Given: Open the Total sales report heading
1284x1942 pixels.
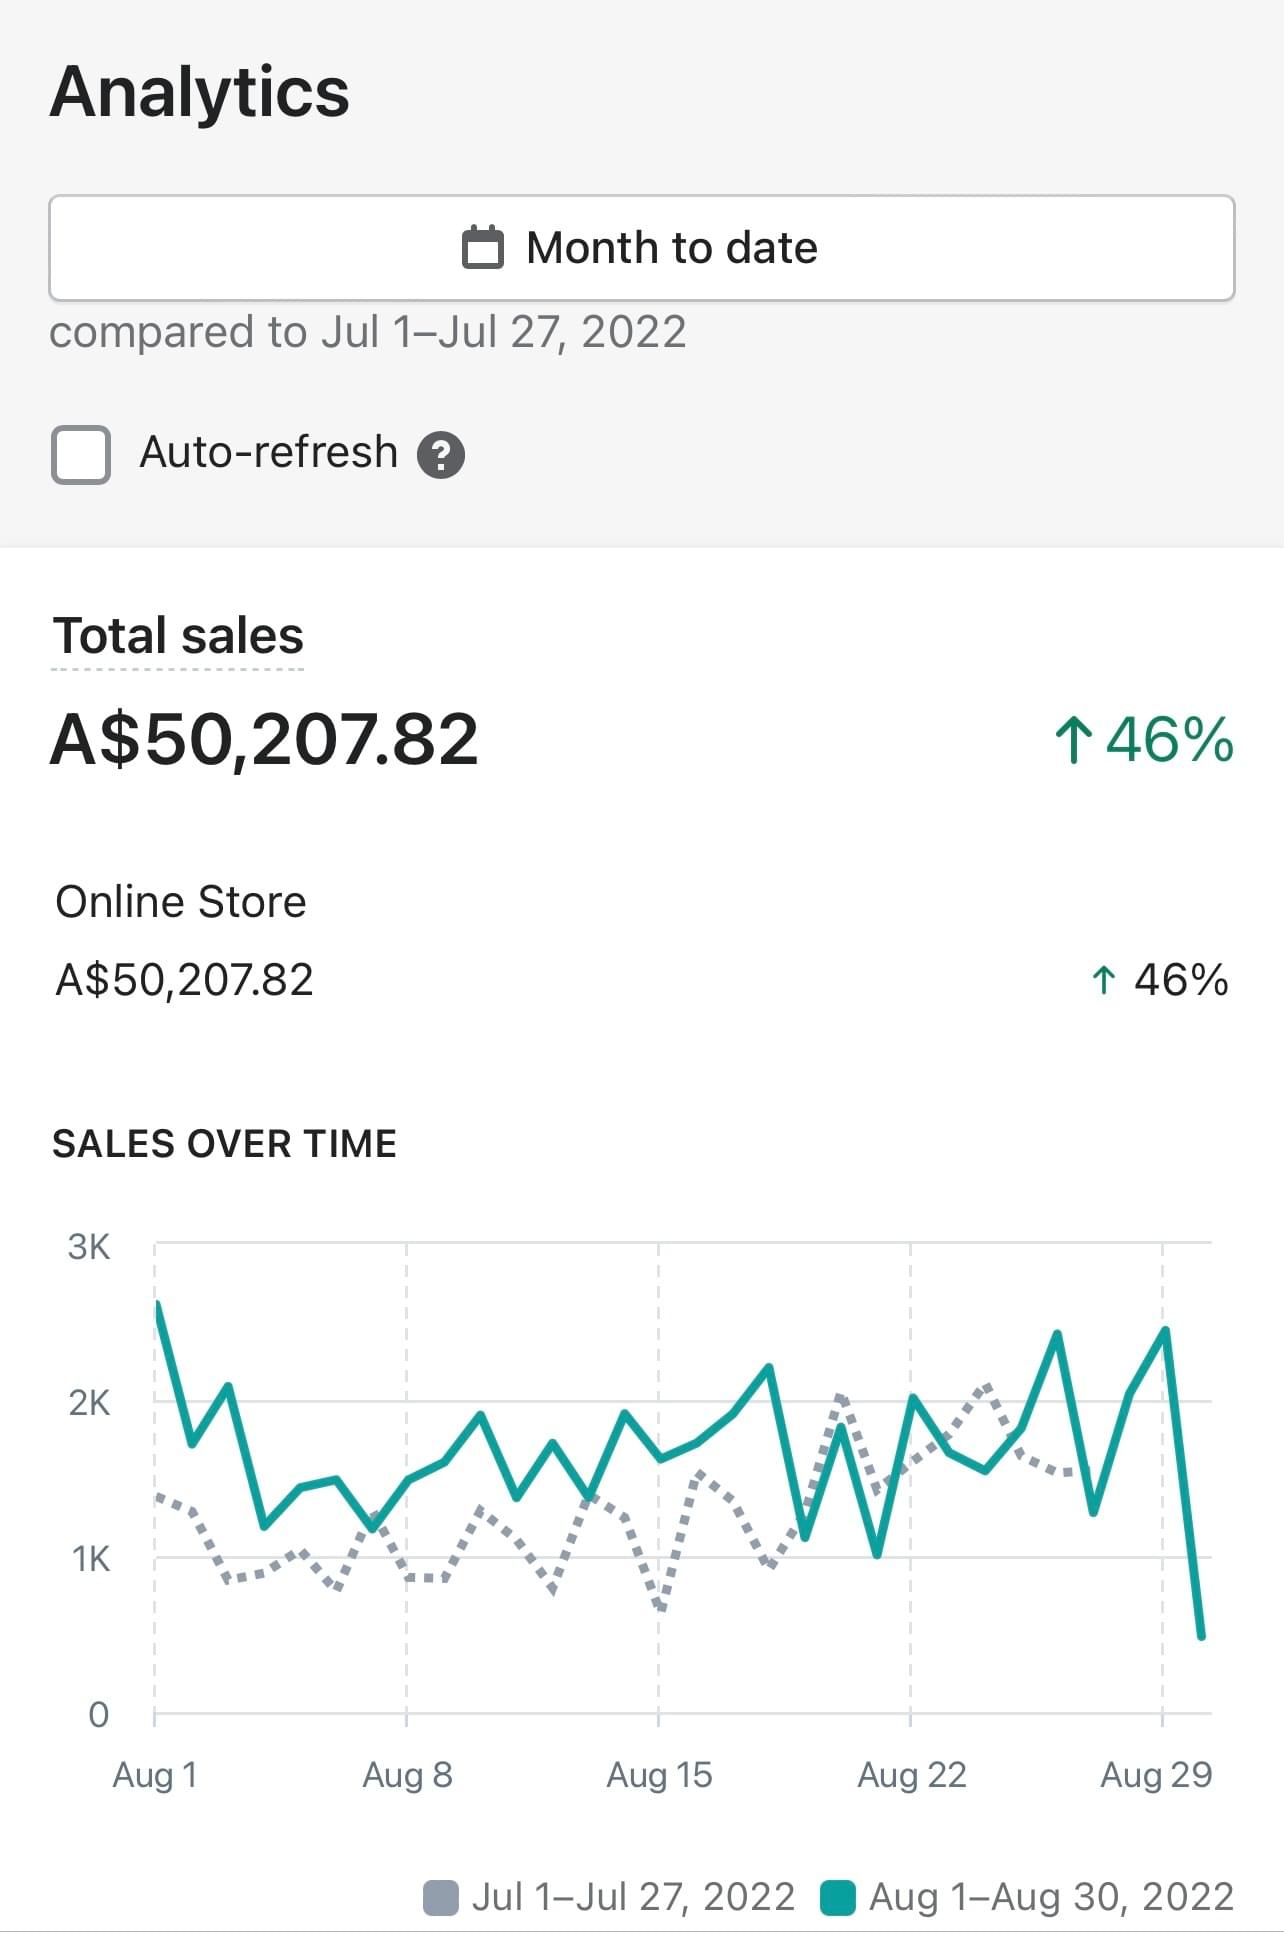Looking at the screenshot, I should coord(178,636).
